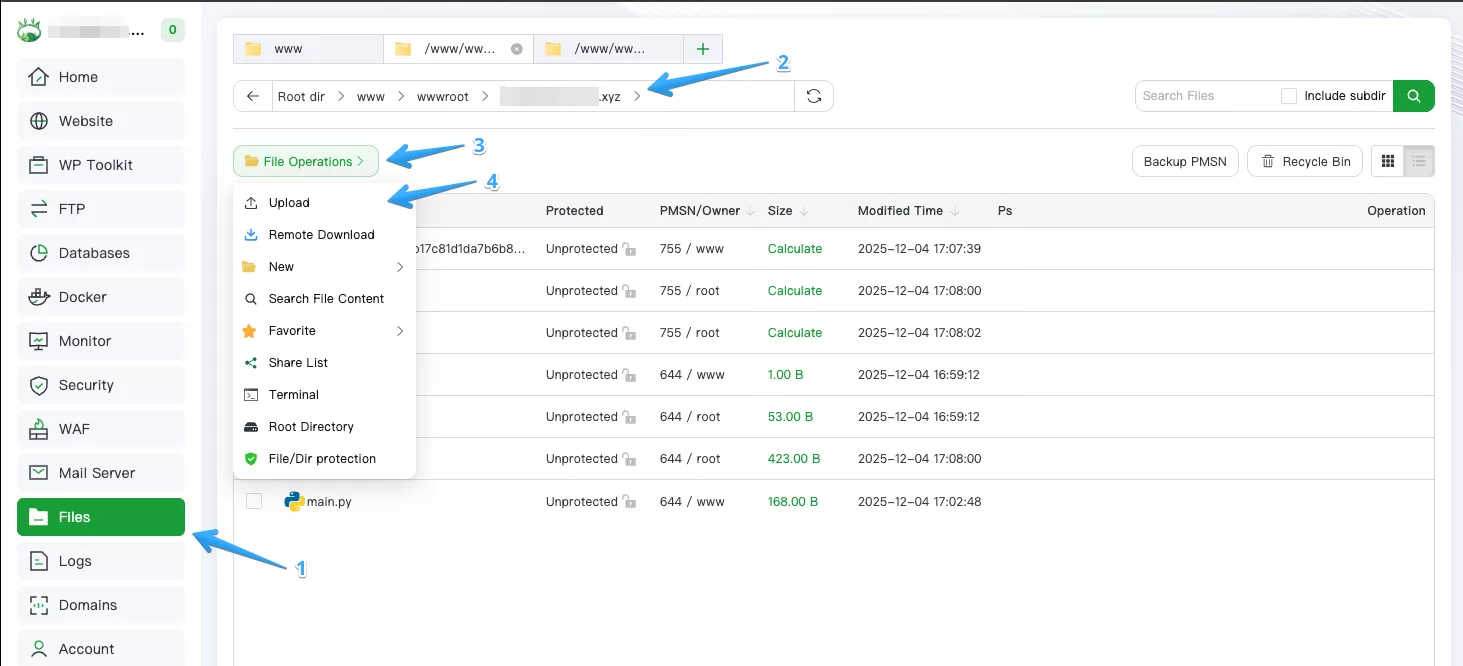1463x666 pixels.
Task: Enable the Include subdir checkbox
Action: pos(1289,95)
